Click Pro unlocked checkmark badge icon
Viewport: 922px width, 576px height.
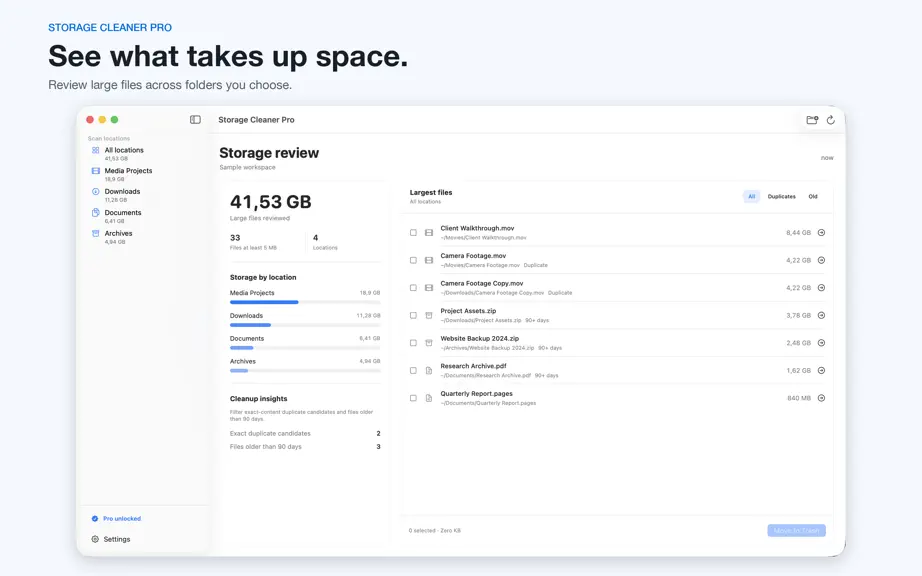pyautogui.click(x=95, y=518)
